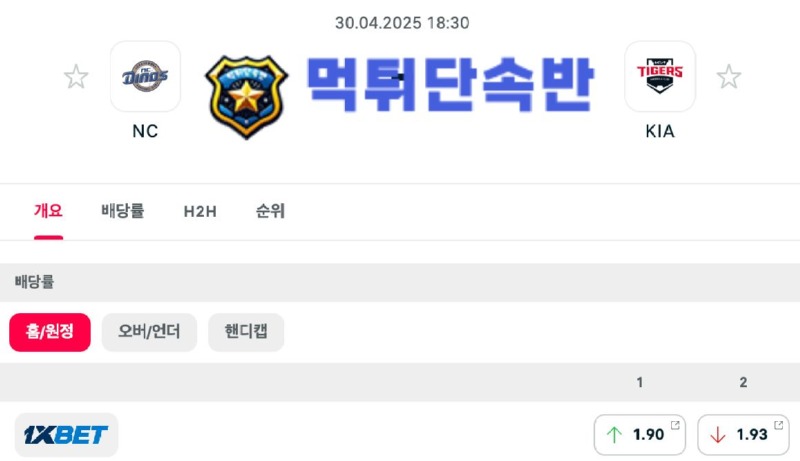The image size is (800, 461).
Task: Favorite the NC team with the star
Action: pos(76,77)
